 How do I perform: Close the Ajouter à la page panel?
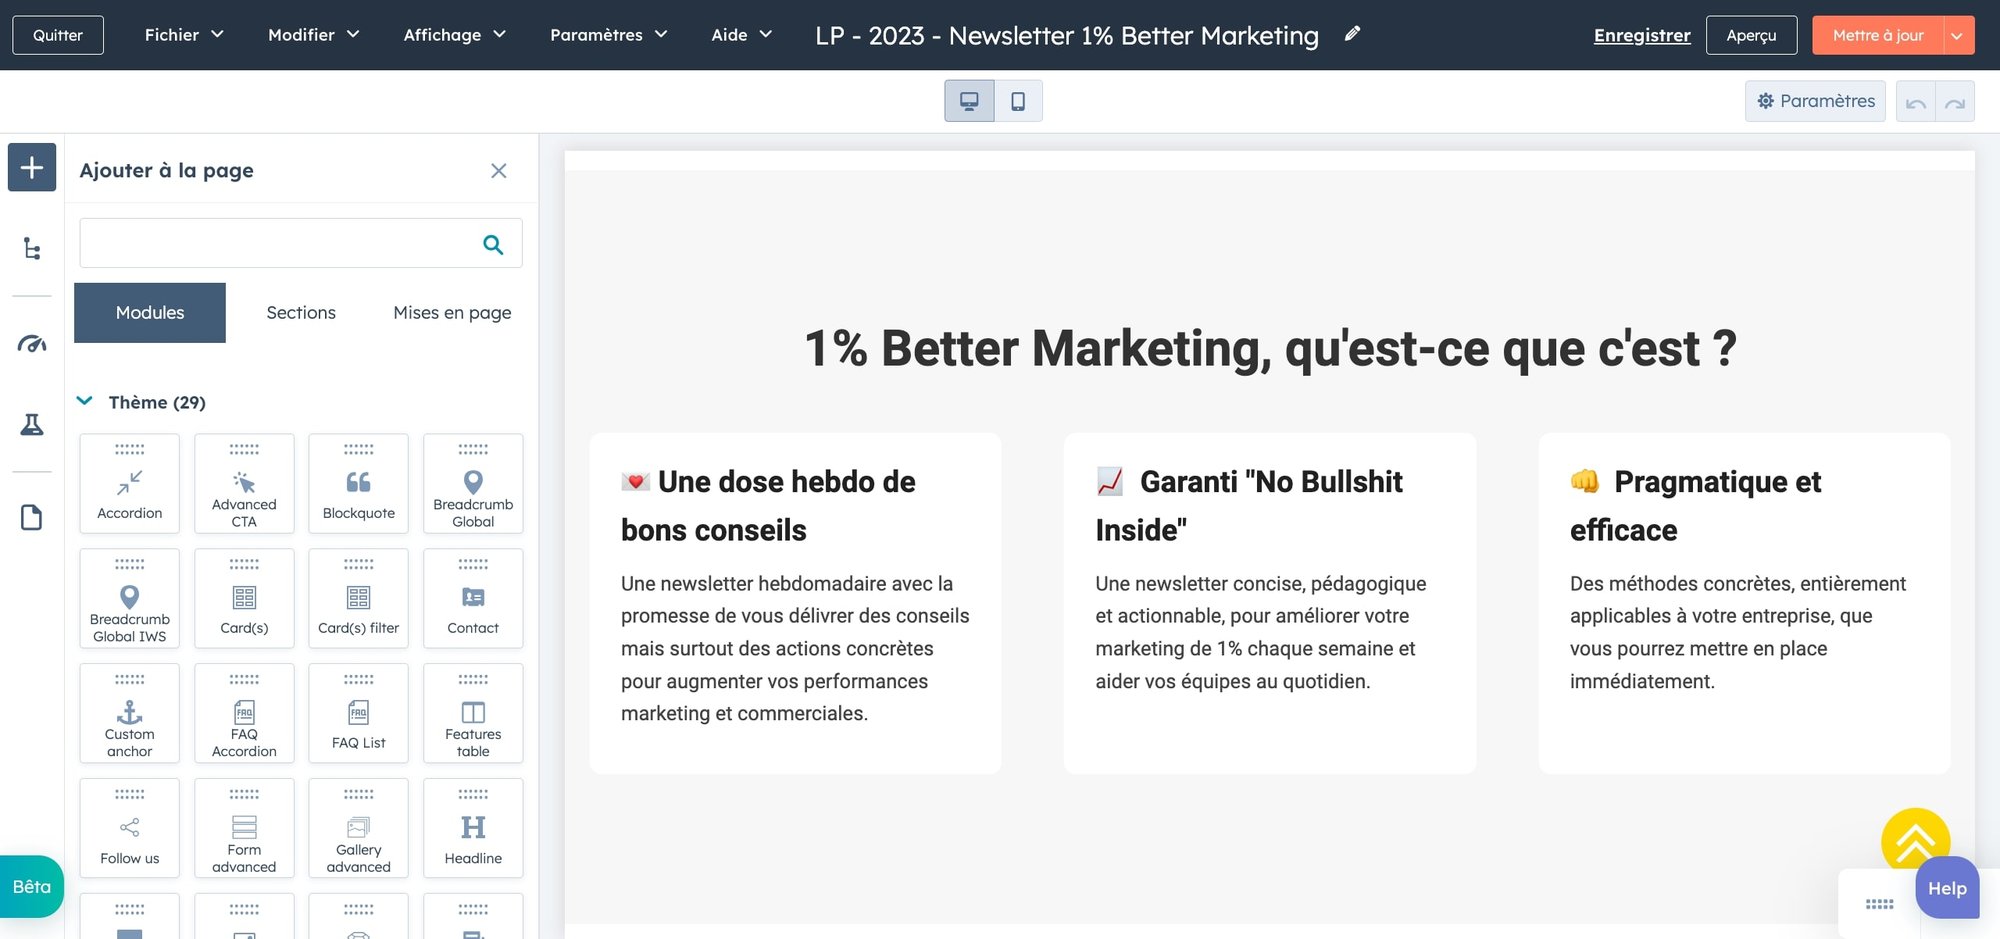coord(499,171)
